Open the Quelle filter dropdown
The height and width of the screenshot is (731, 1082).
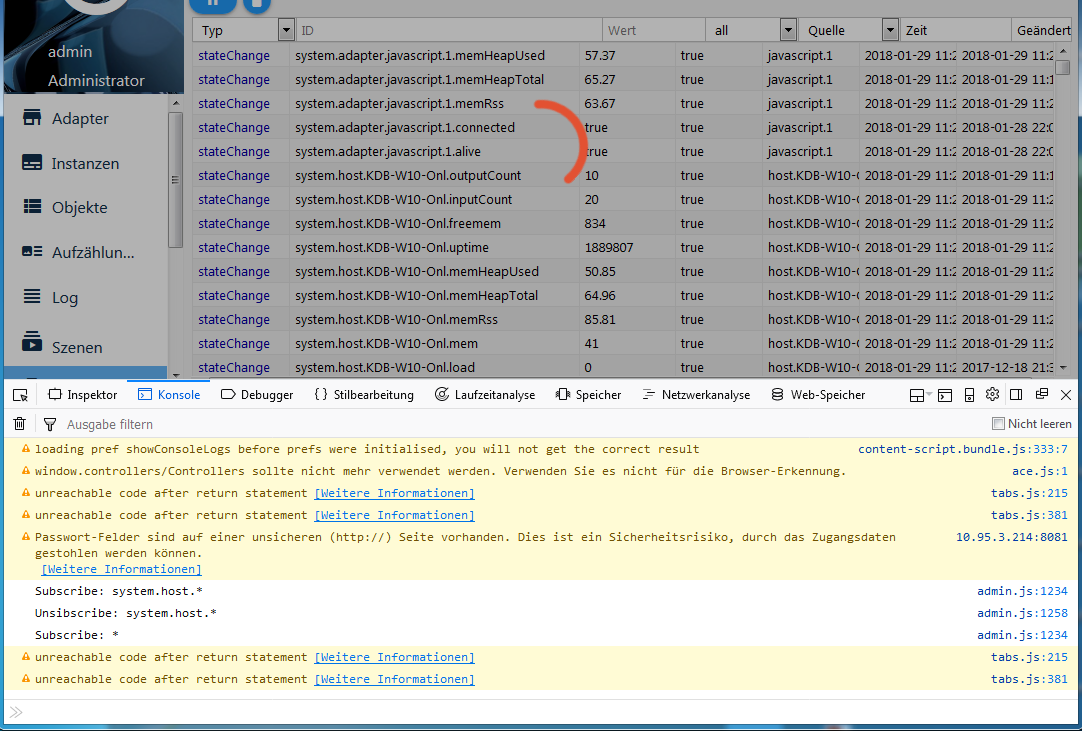pyautogui.click(x=889, y=31)
